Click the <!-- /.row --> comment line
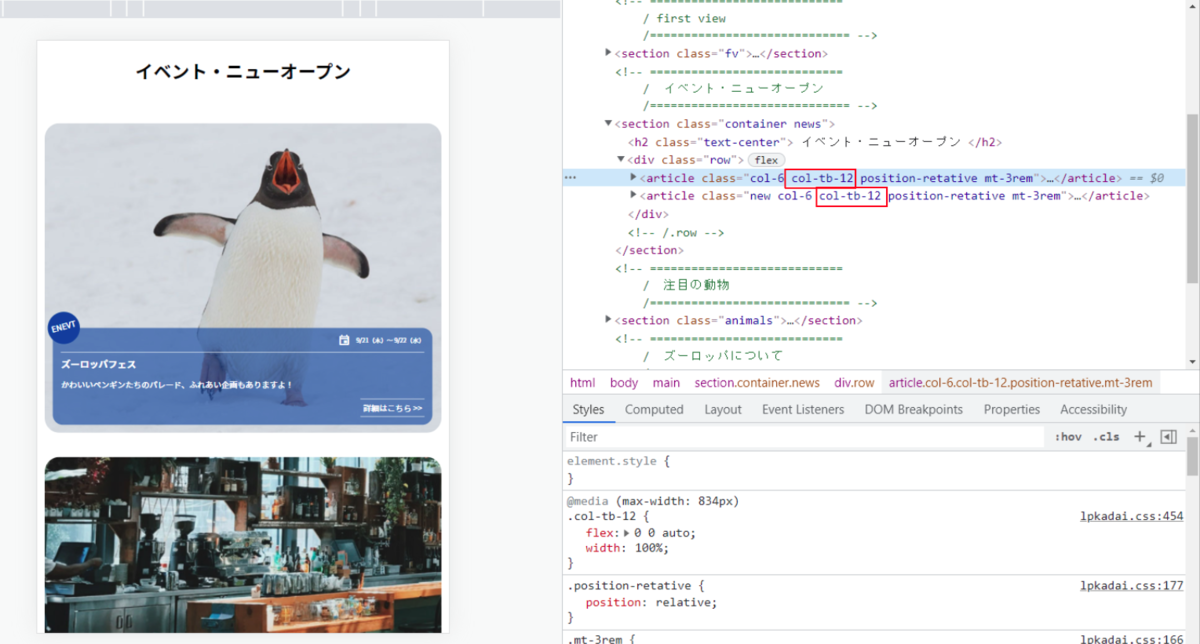Image resolution: width=1200 pixels, height=644 pixels. click(676, 232)
